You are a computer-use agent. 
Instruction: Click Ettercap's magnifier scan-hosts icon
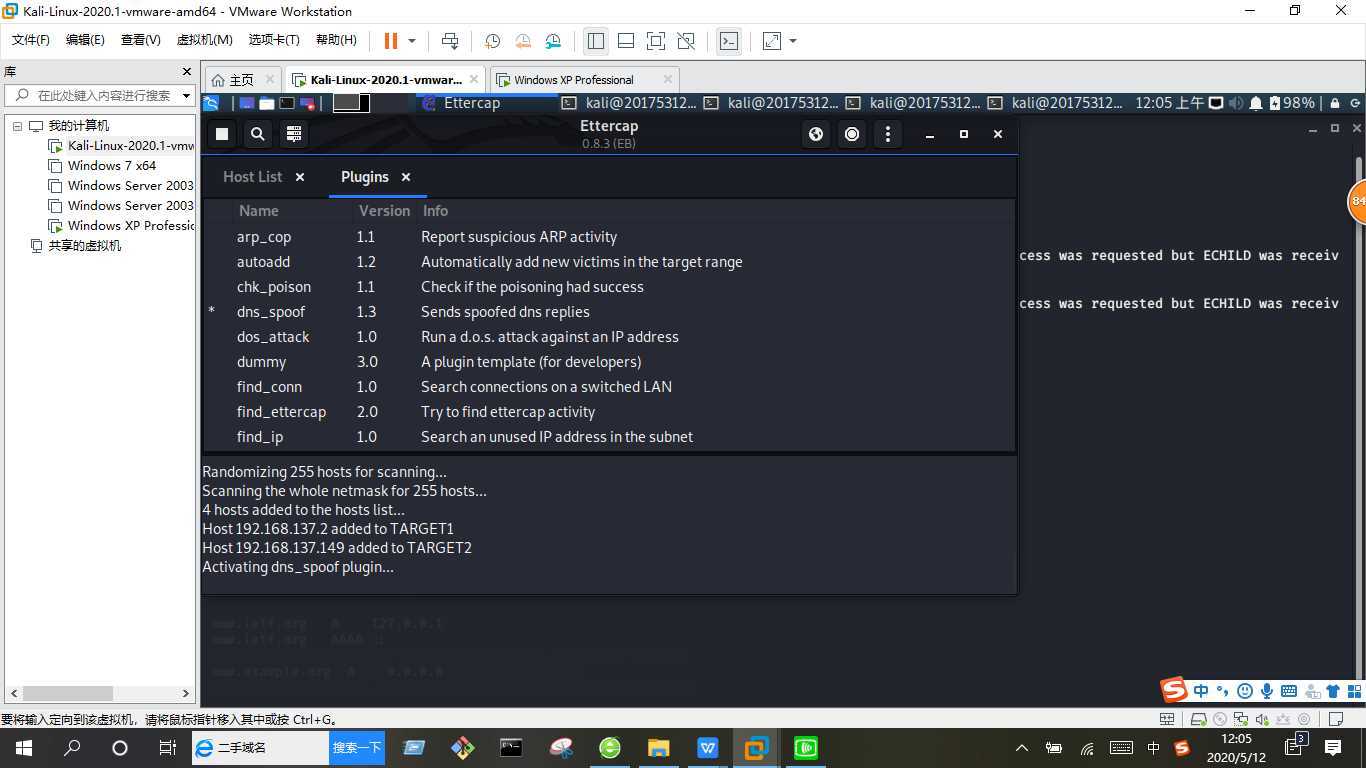click(258, 134)
